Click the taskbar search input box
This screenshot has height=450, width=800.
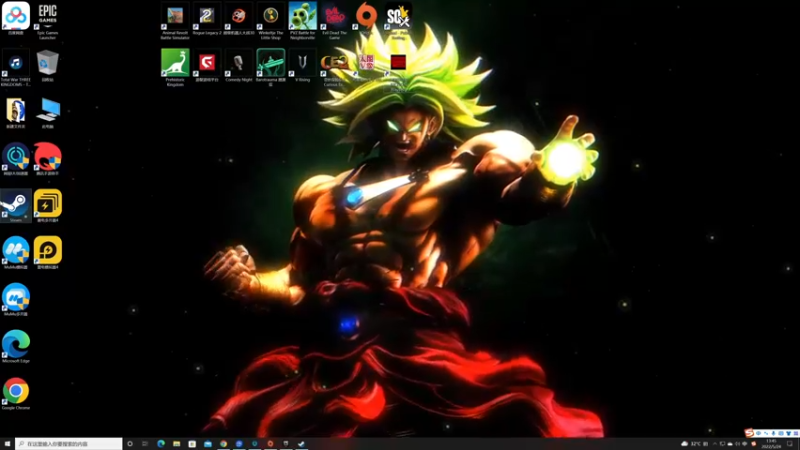(69, 444)
